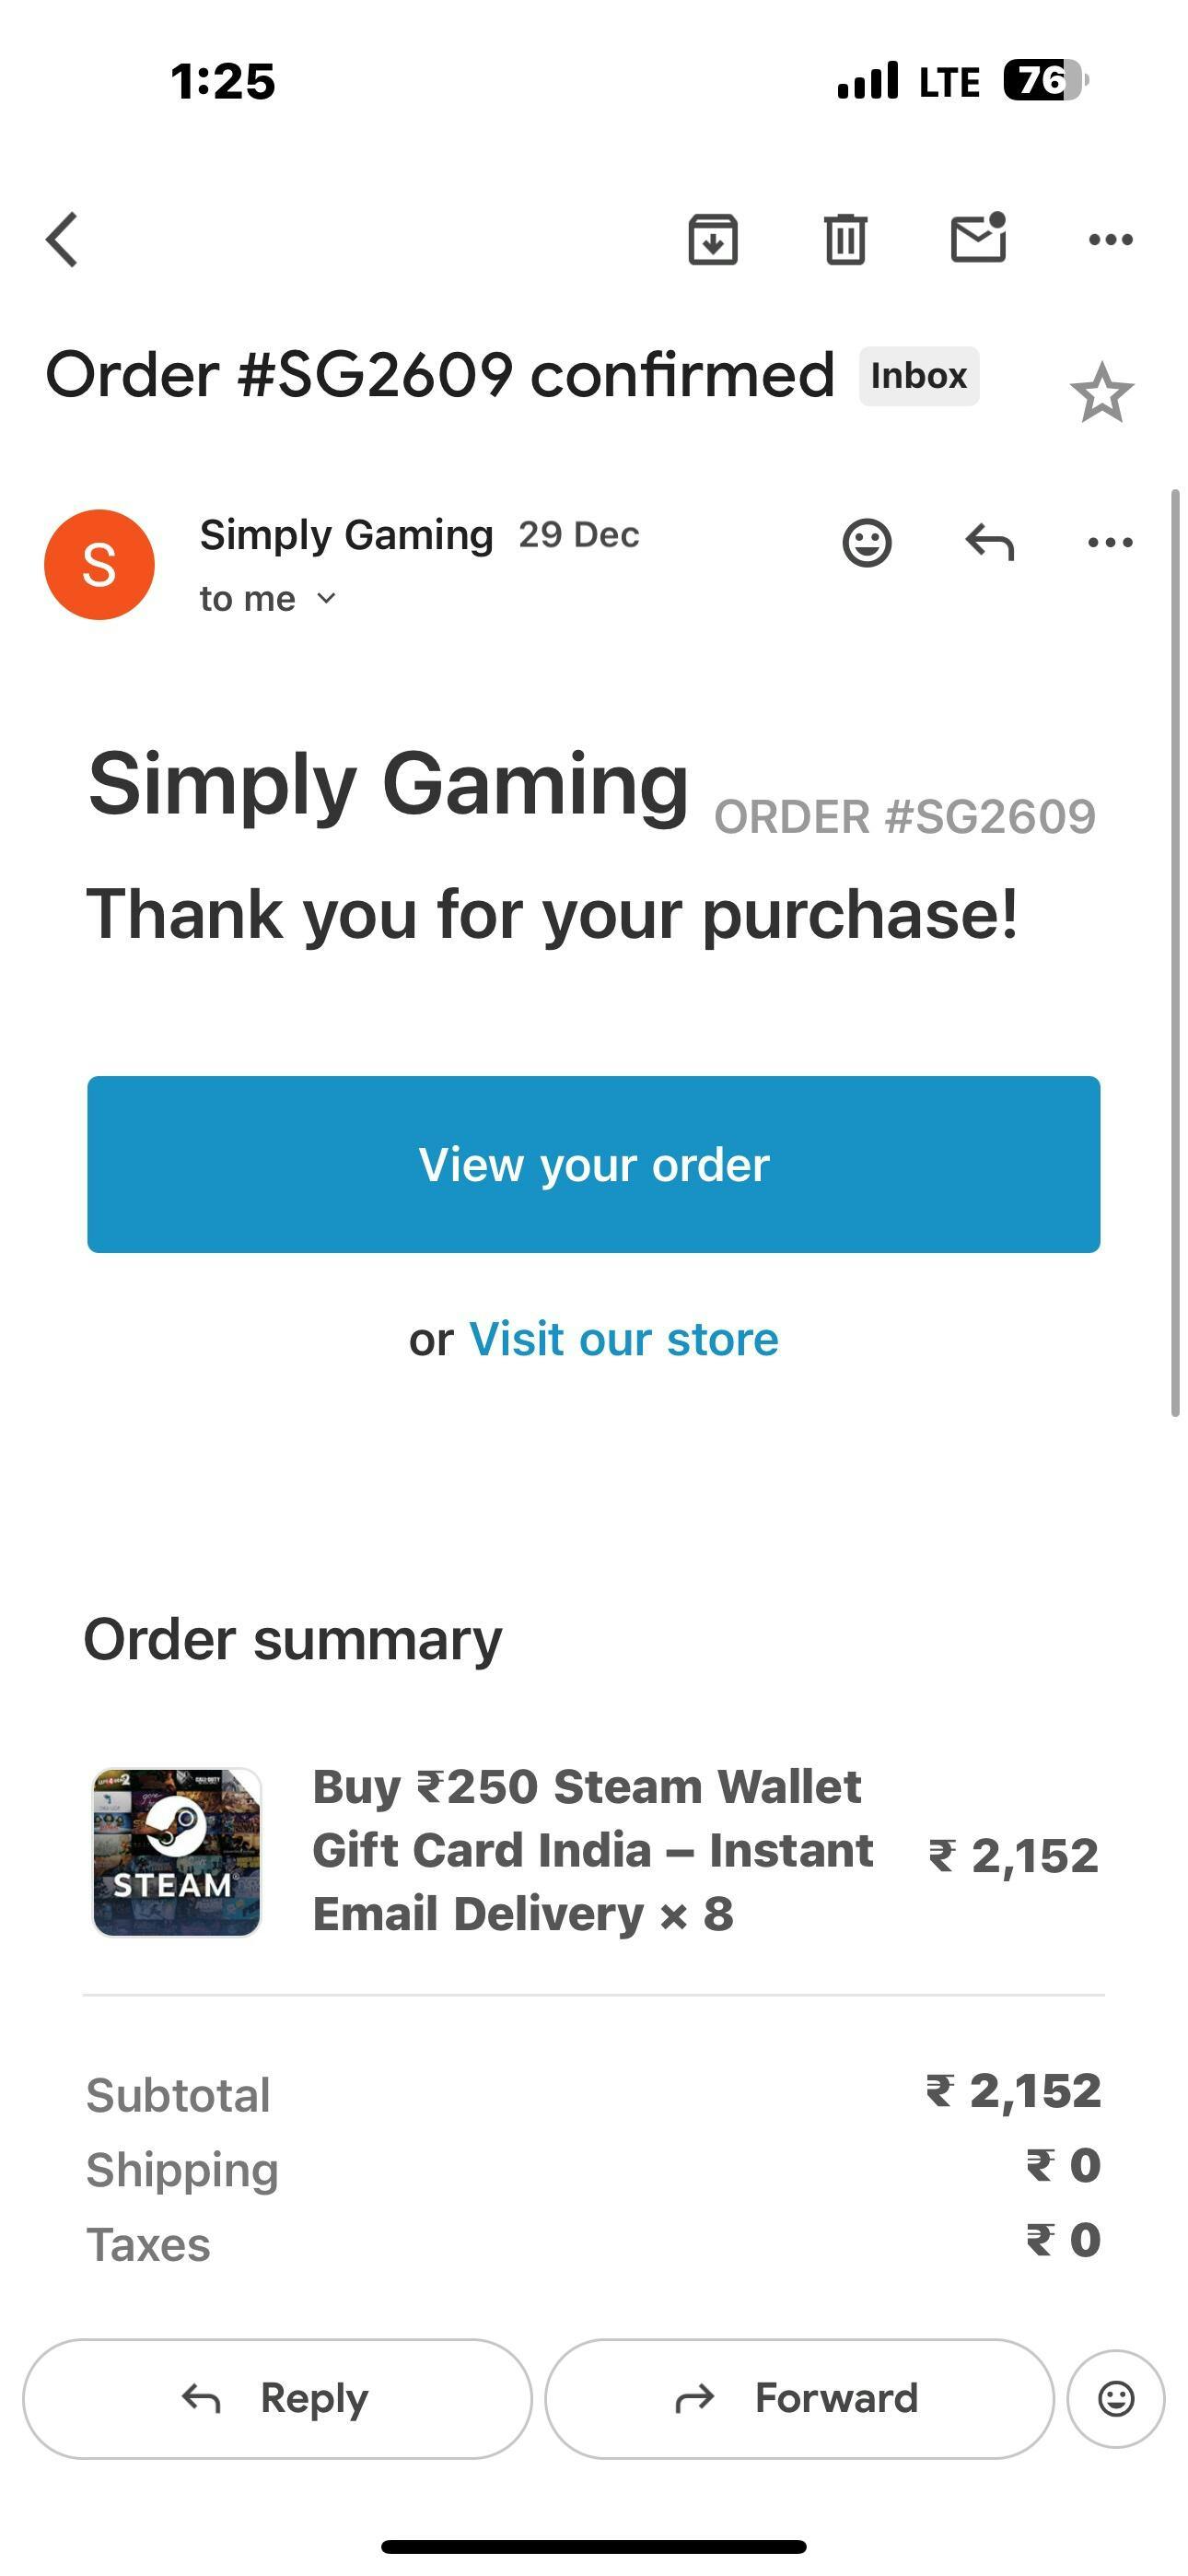Tap the Steam gift card thumbnail
This screenshot has width=1188, height=2576.
point(177,1852)
